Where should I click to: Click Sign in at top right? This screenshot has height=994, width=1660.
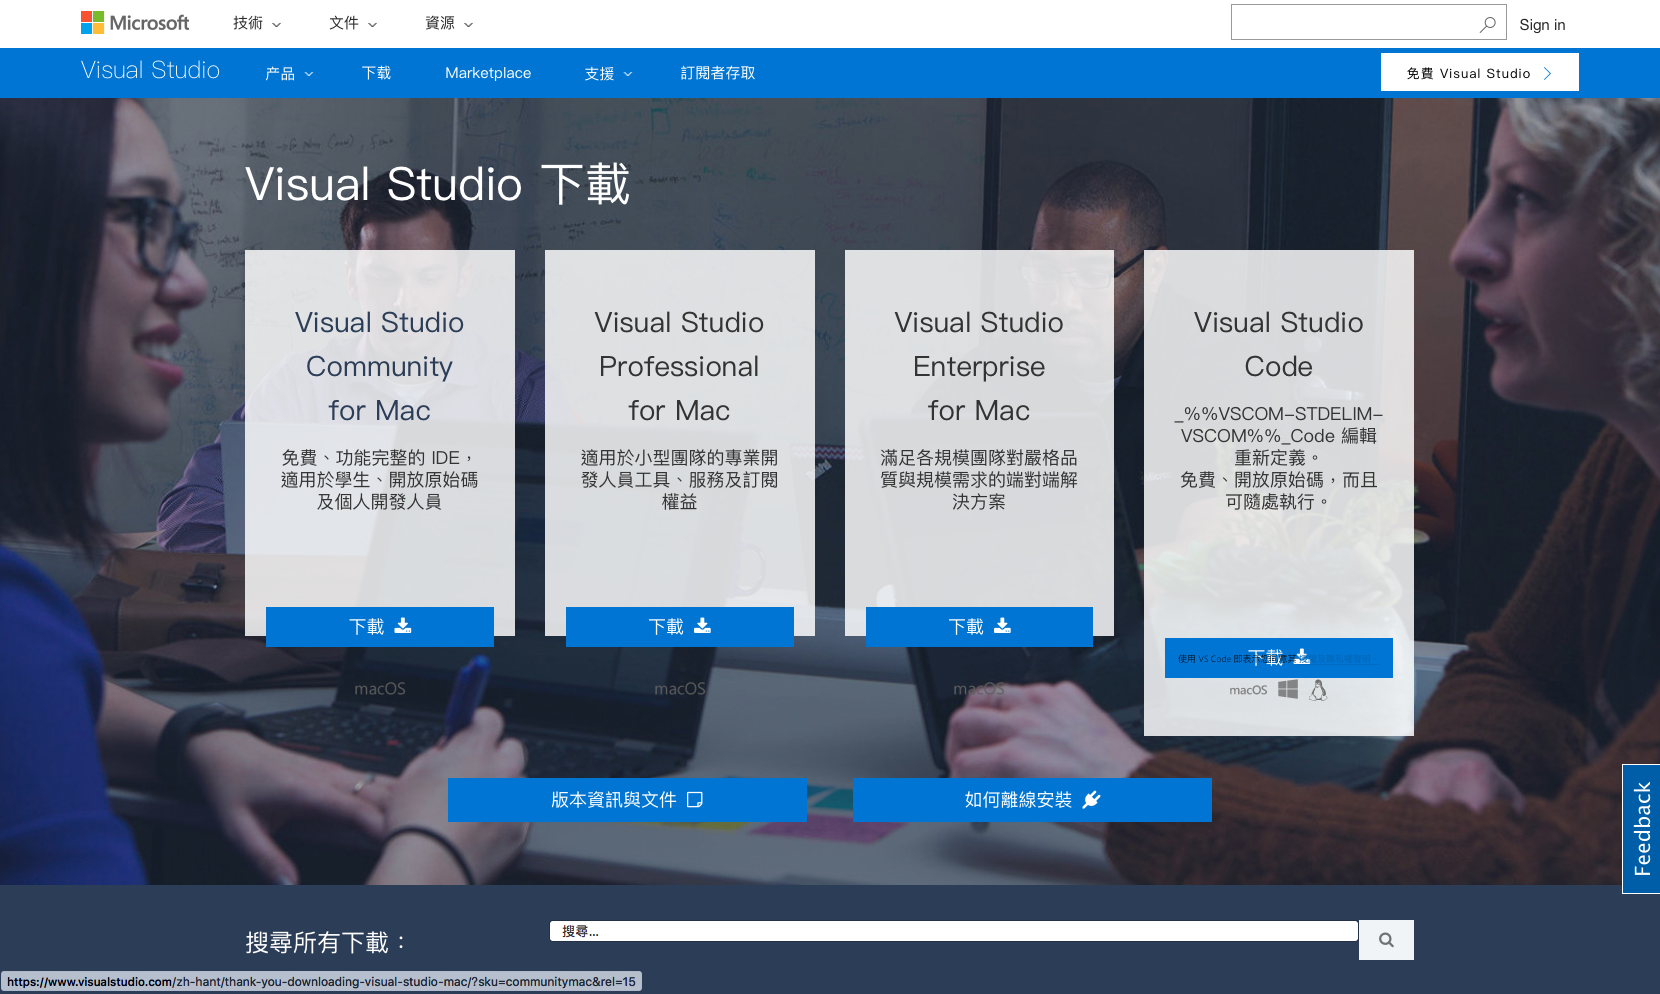pyautogui.click(x=1542, y=25)
